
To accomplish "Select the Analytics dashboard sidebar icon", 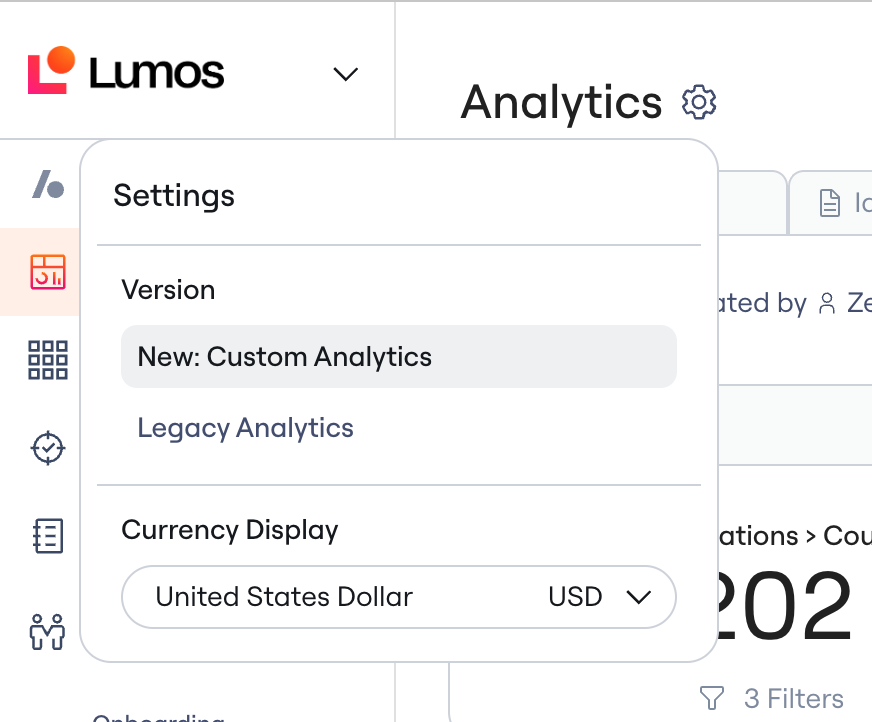I will (x=48, y=272).
